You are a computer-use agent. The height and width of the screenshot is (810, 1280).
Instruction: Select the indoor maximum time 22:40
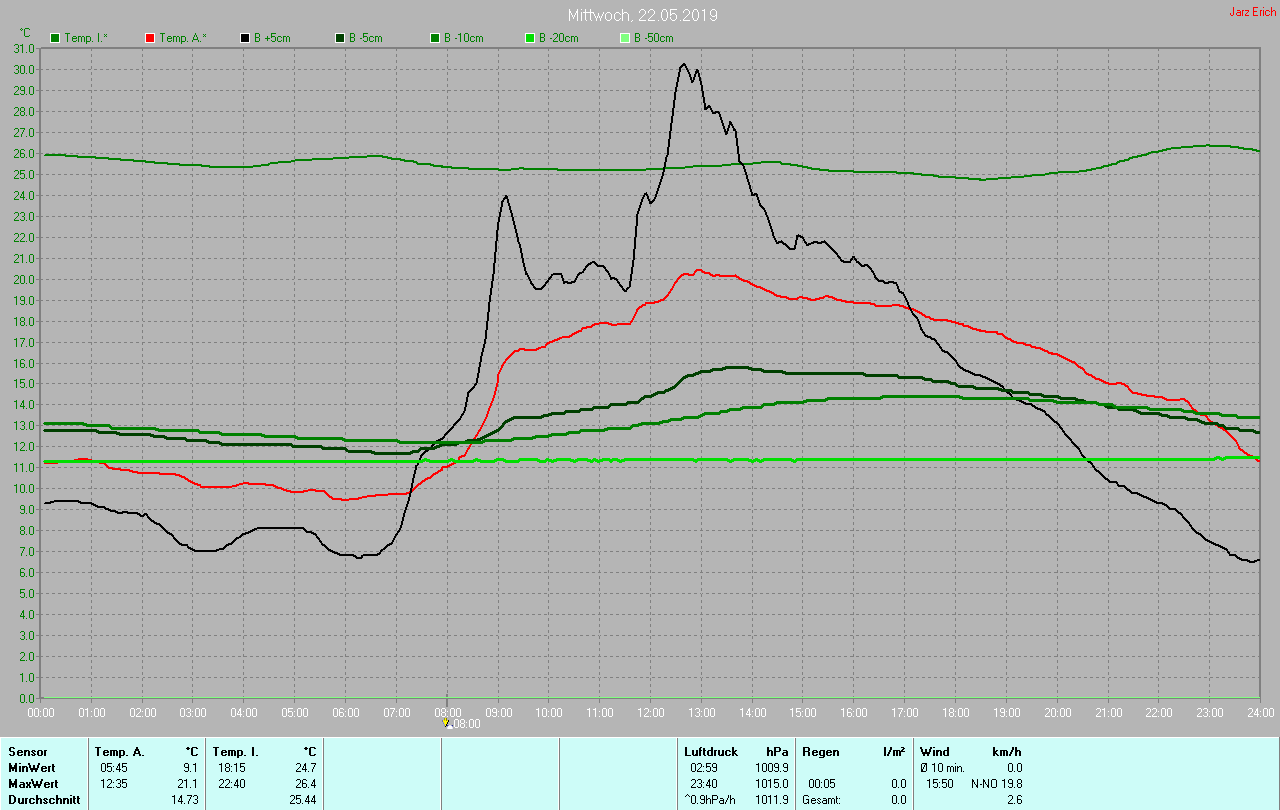(232, 783)
